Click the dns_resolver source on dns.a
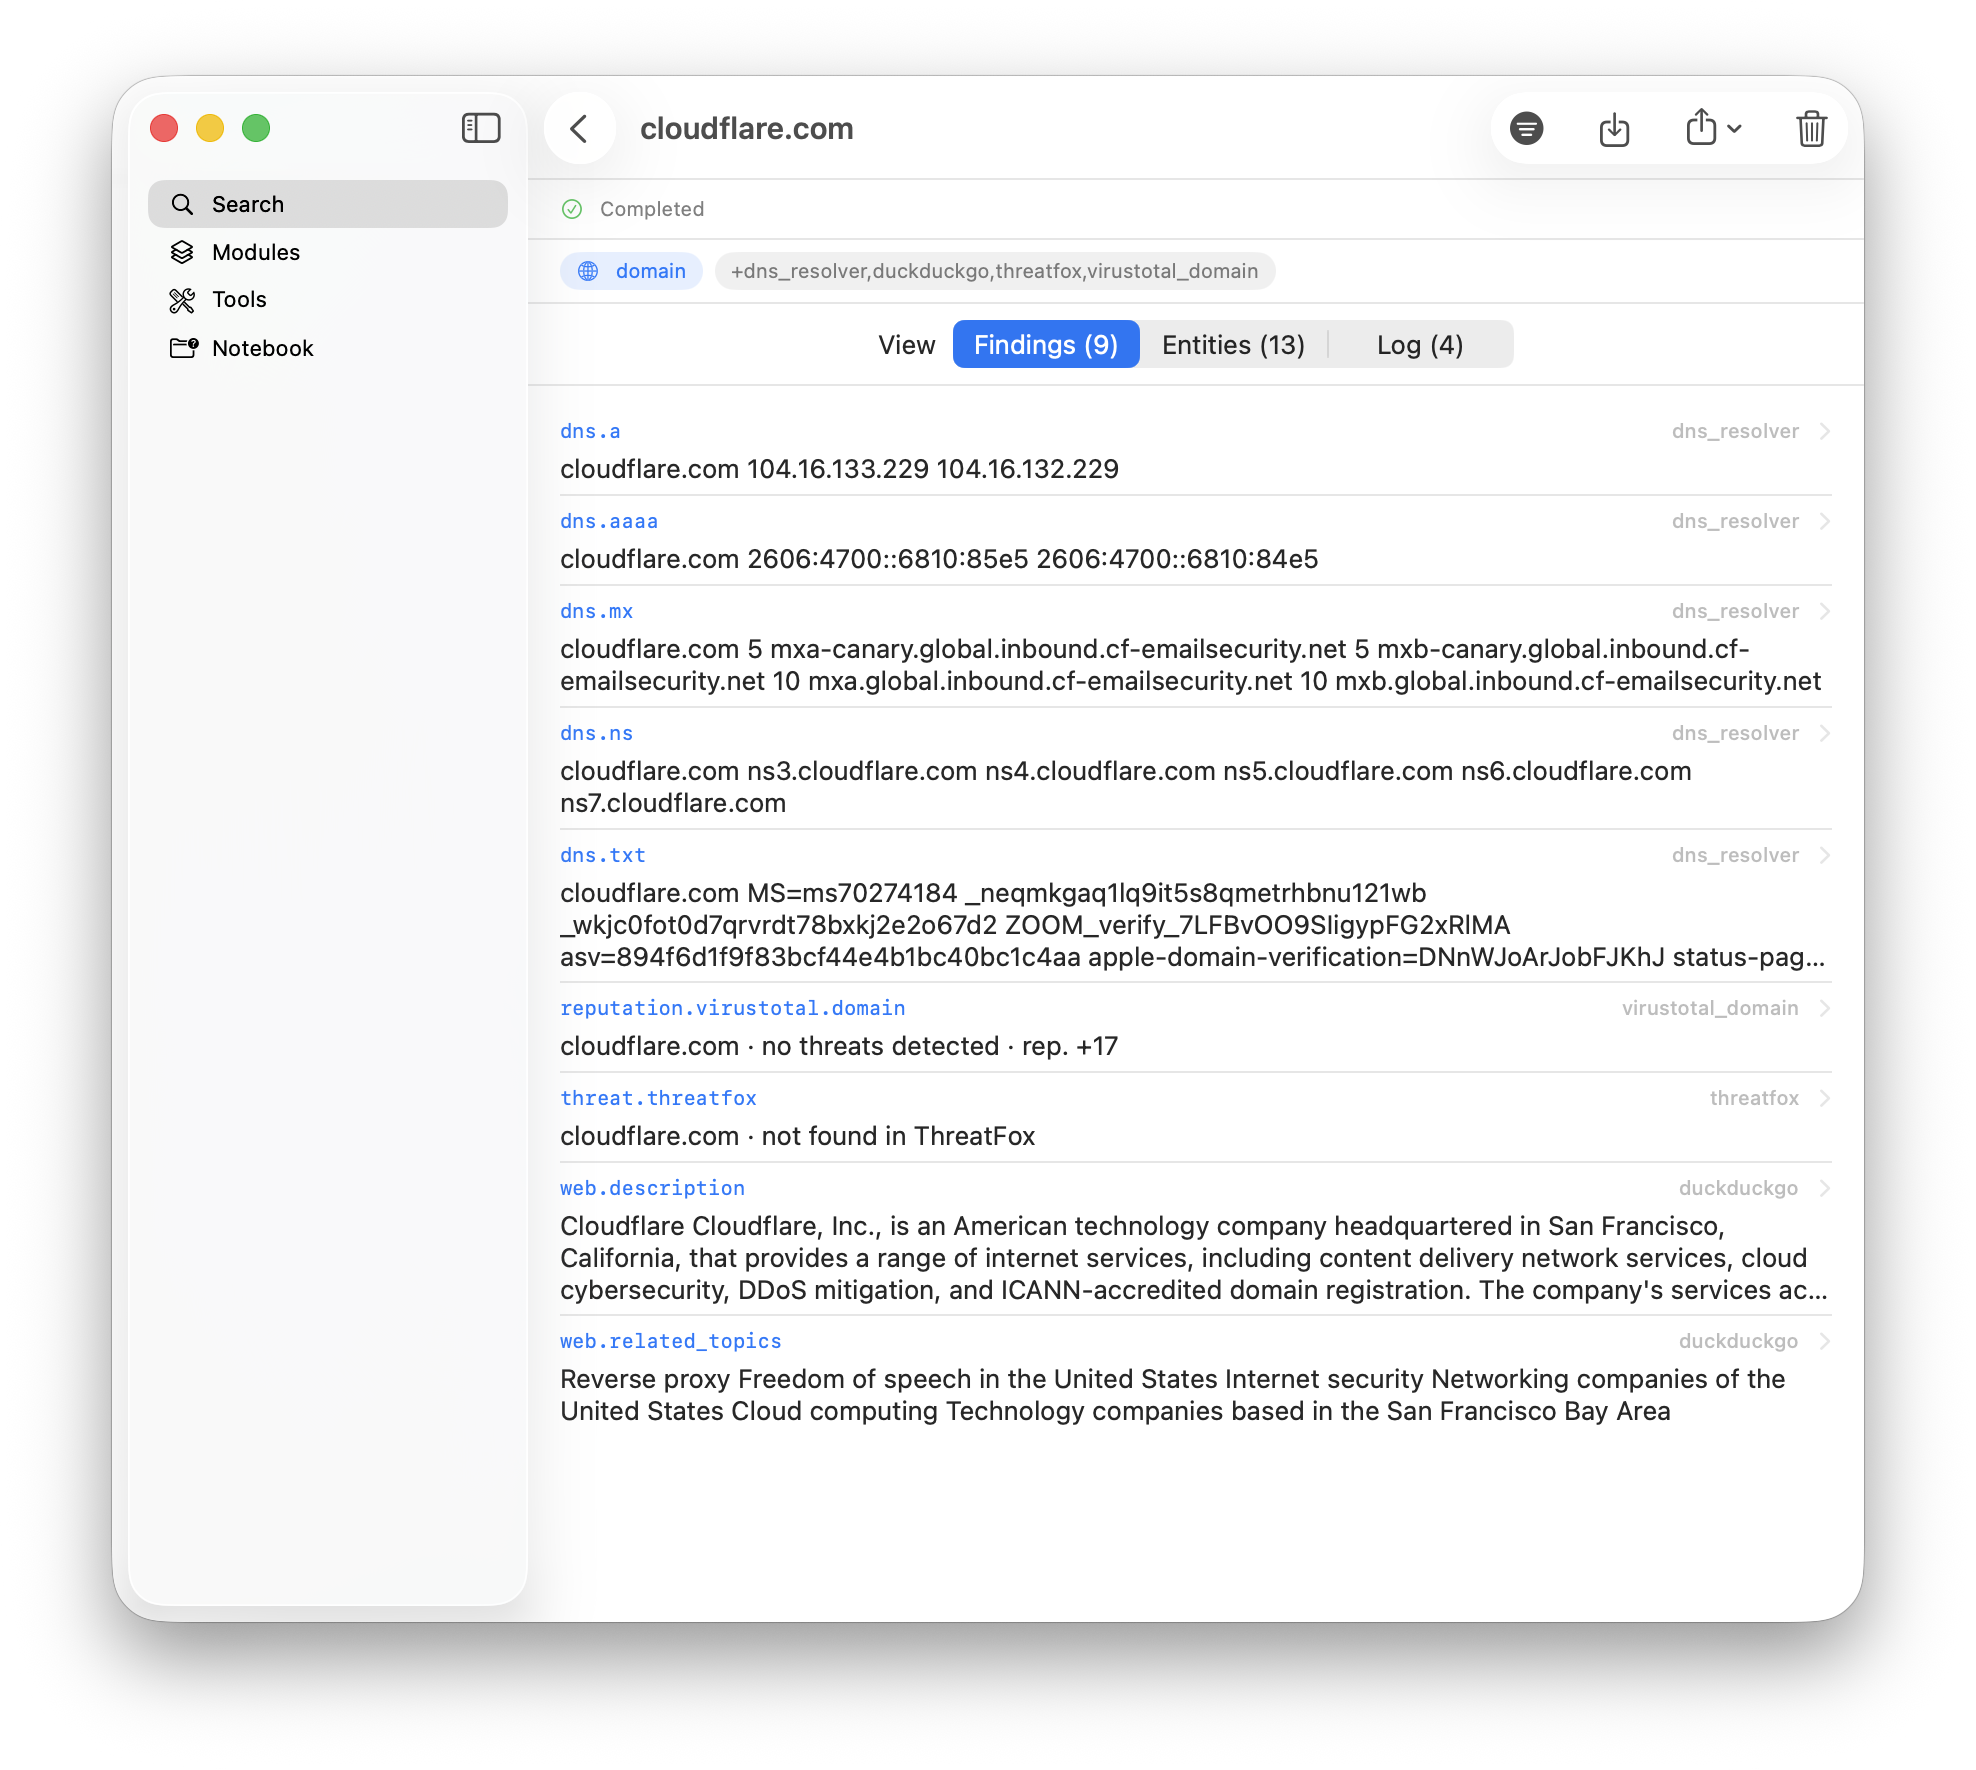1976x1770 pixels. [x=1735, y=431]
